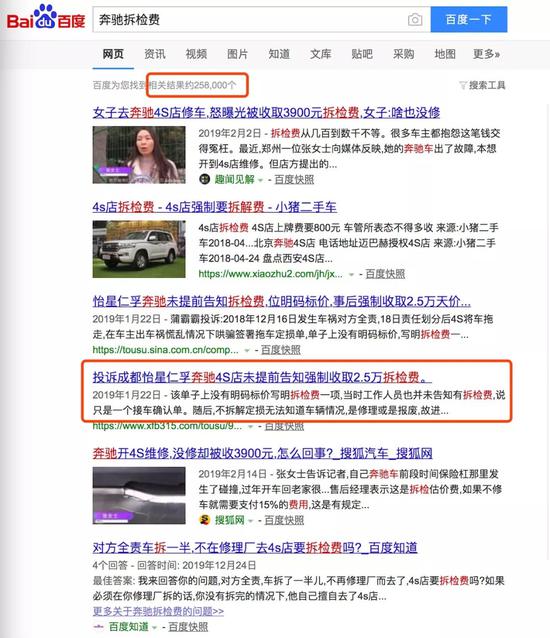550x638 pixels.
Task: Open the xiaozhu2.com URL link
Action: (x=270, y=274)
